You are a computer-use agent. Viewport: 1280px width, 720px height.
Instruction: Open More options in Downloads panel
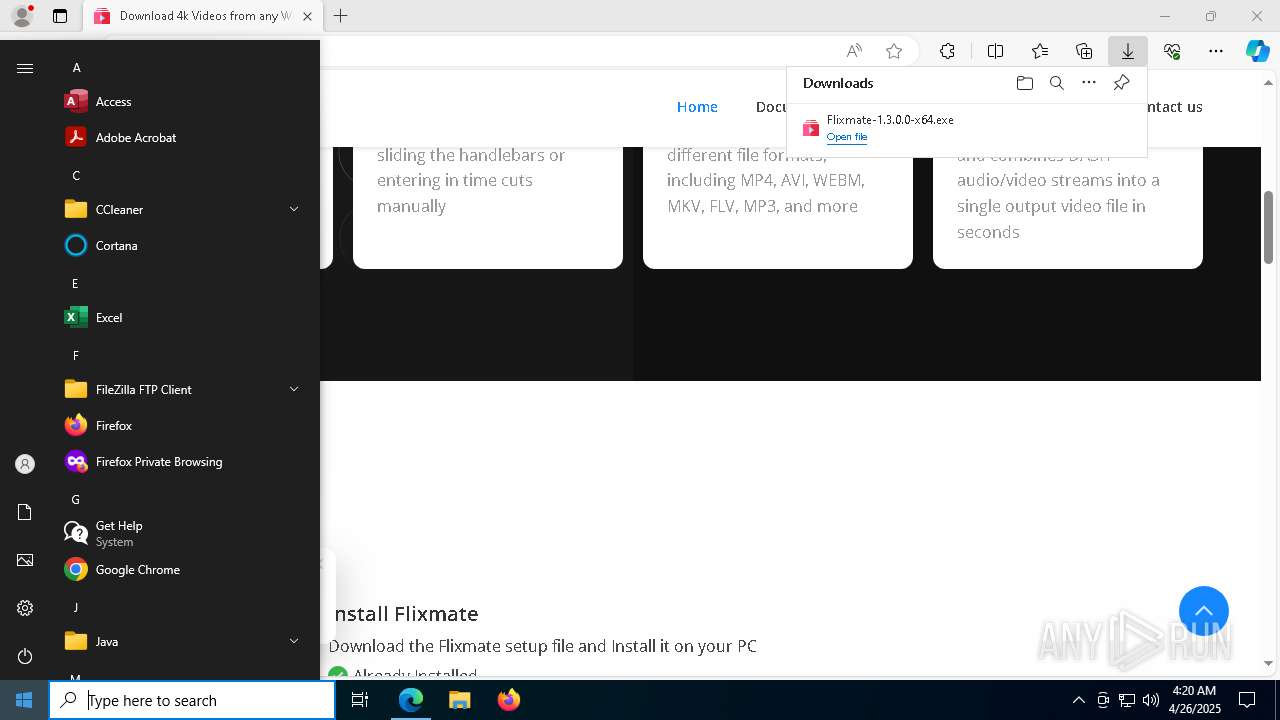[1089, 83]
